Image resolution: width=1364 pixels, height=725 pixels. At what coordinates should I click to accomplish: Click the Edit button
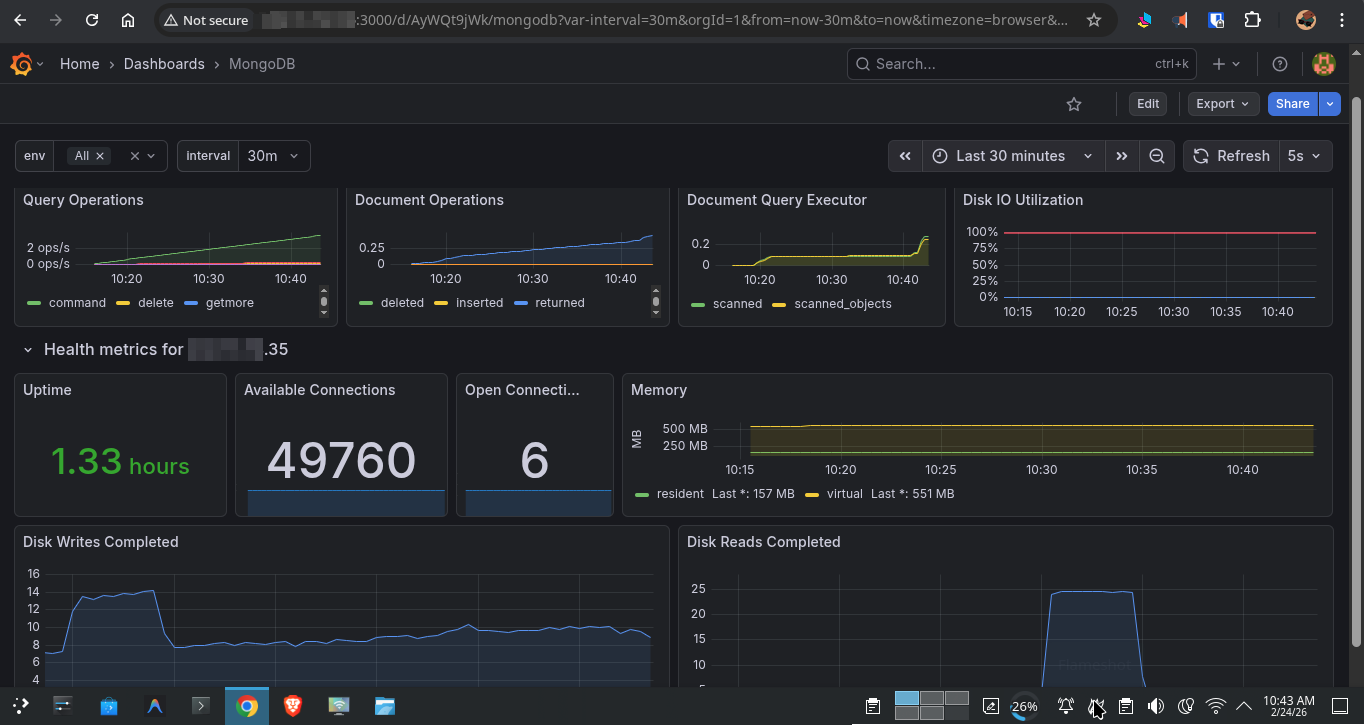tap(1147, 103)
